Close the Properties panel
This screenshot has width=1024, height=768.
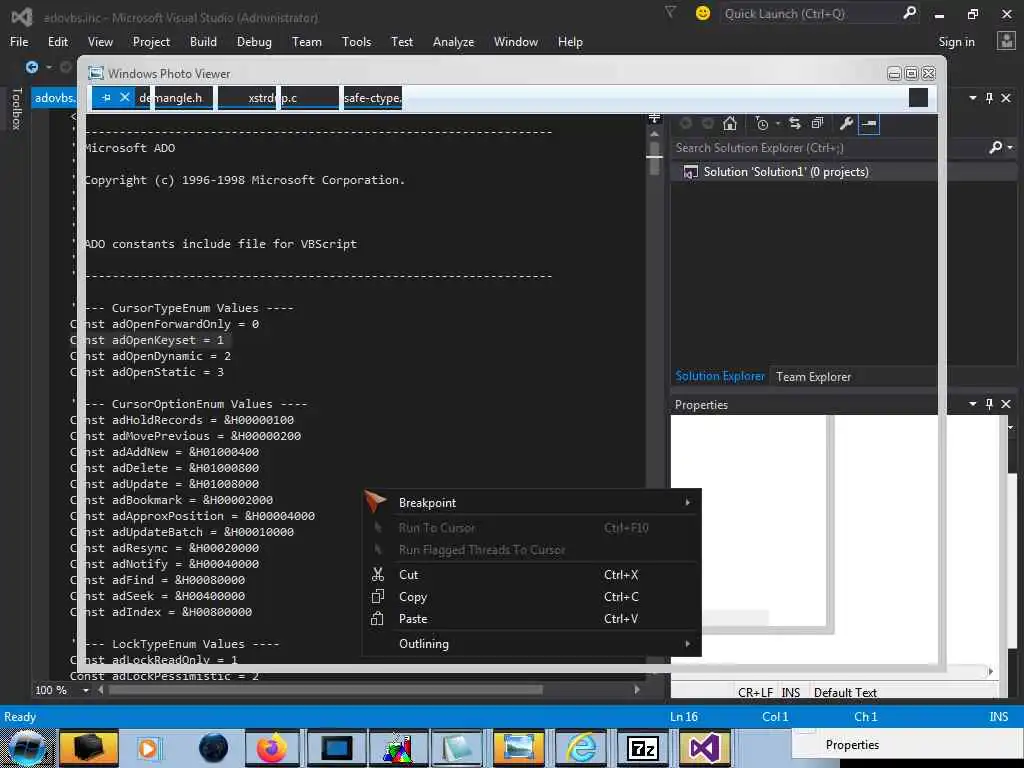1006,404
